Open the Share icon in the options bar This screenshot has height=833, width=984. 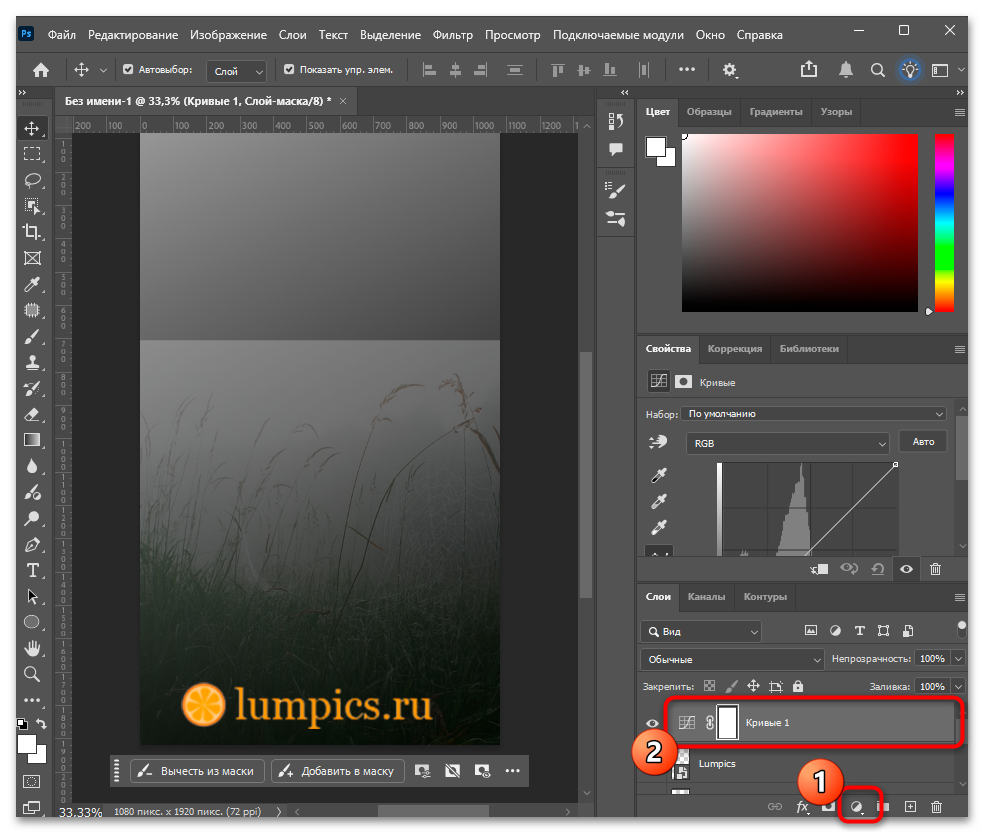[x=809, y=69]
